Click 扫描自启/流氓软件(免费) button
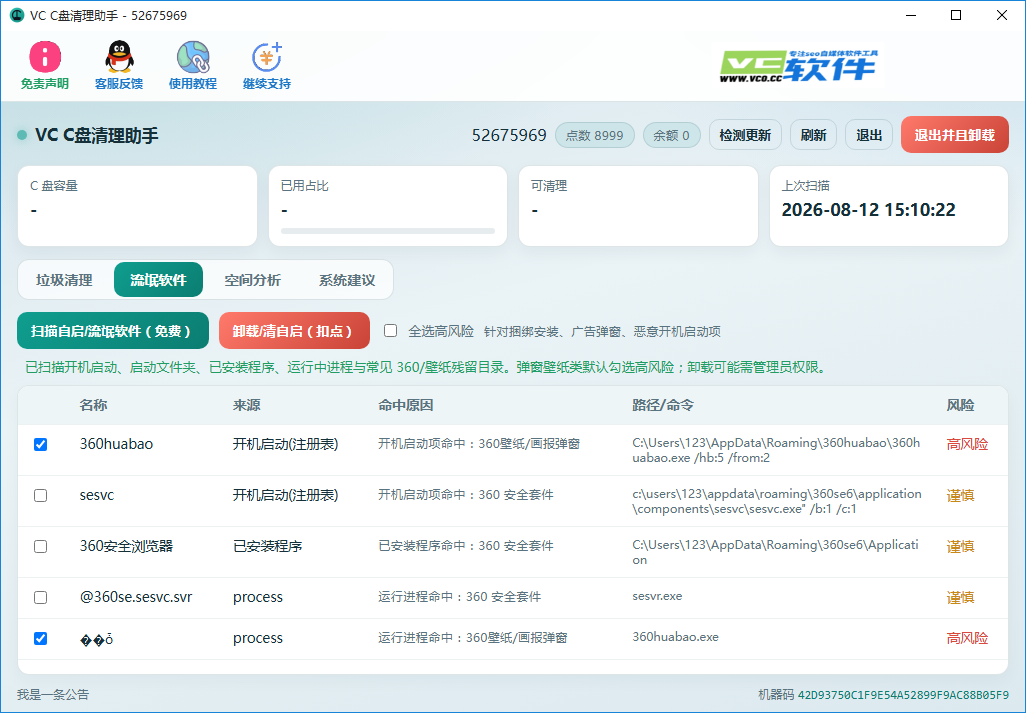This screenshot has width=1026, height=713. pyautogui.click(x=113, y=331)
